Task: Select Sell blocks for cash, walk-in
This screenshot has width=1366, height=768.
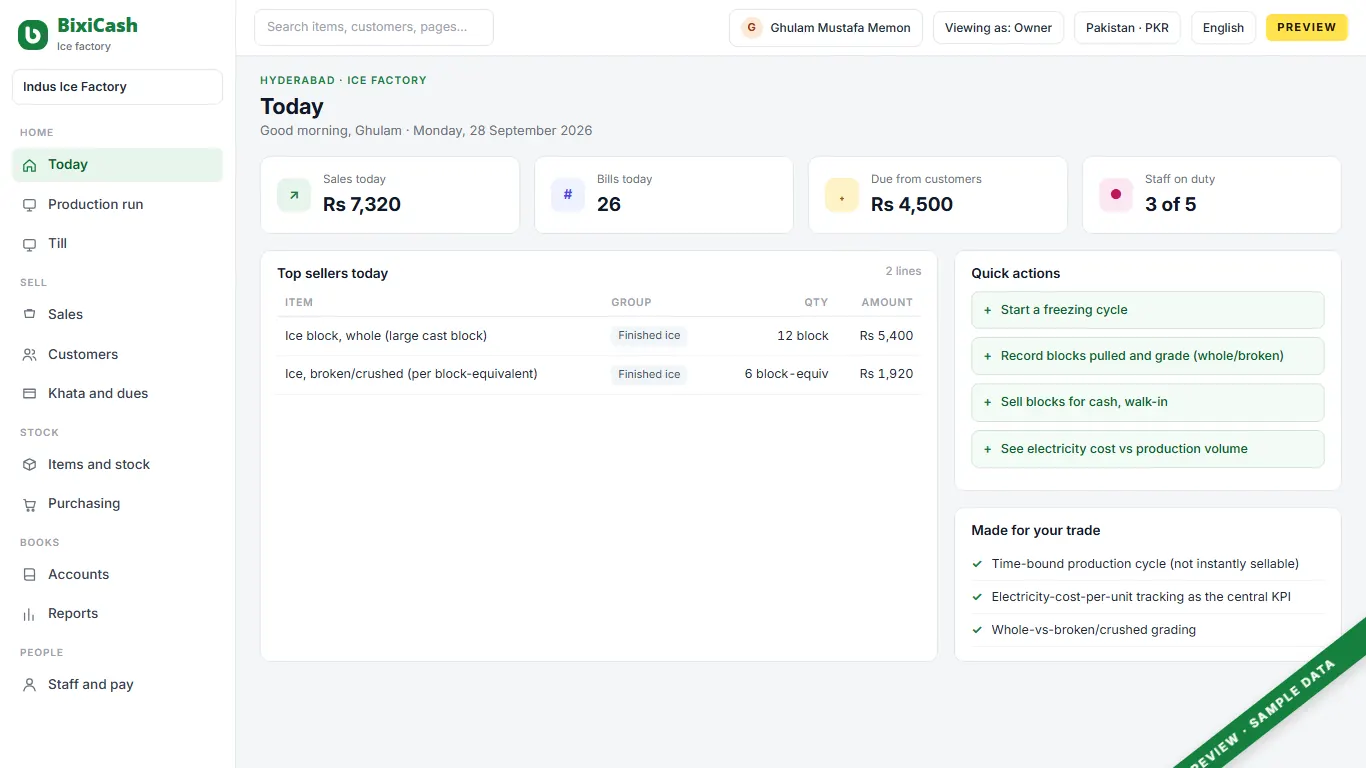Action: 1148,402
